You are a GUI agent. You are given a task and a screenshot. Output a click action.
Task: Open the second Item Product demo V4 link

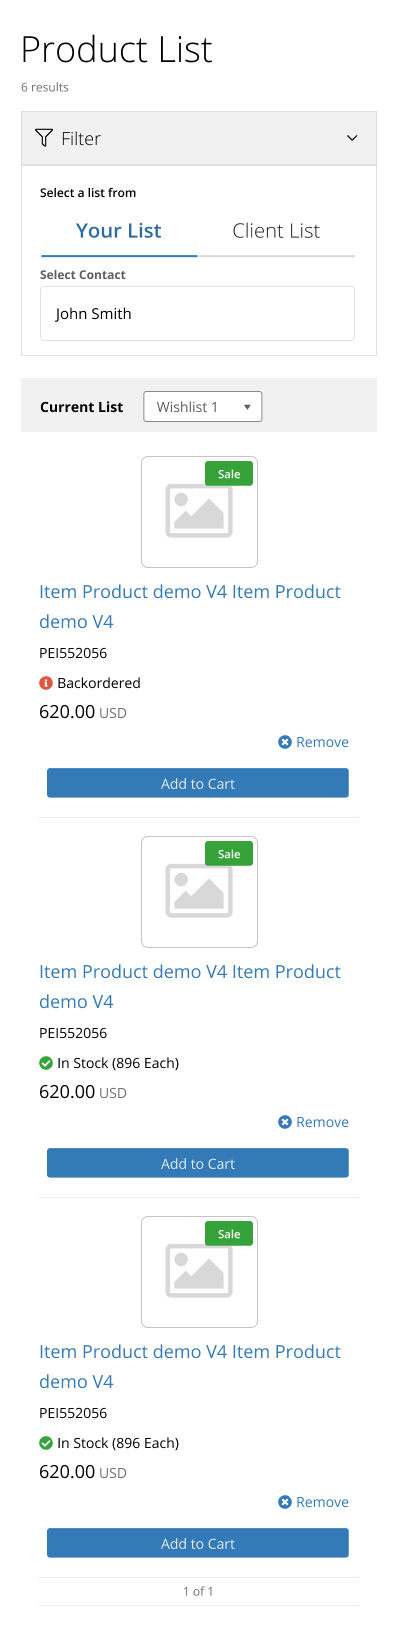190,986
